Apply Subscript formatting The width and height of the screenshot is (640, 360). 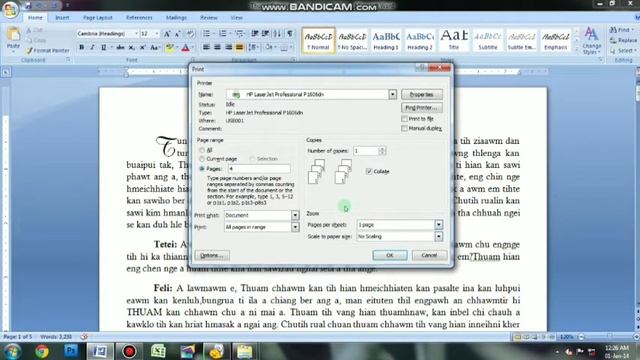[x=131, y=47]
